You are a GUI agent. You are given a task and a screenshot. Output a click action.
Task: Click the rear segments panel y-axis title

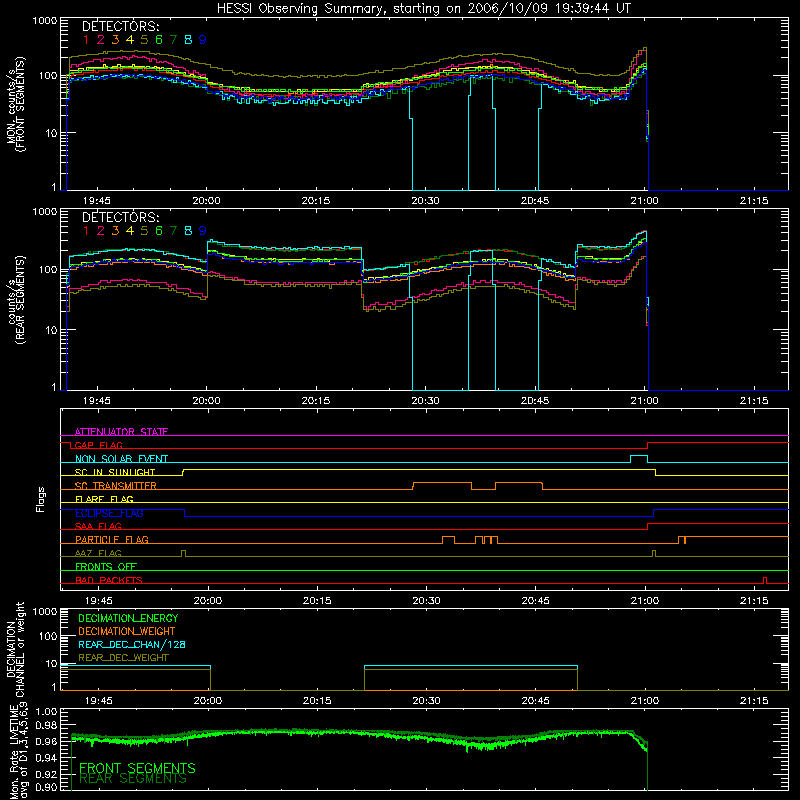[16, 300]
